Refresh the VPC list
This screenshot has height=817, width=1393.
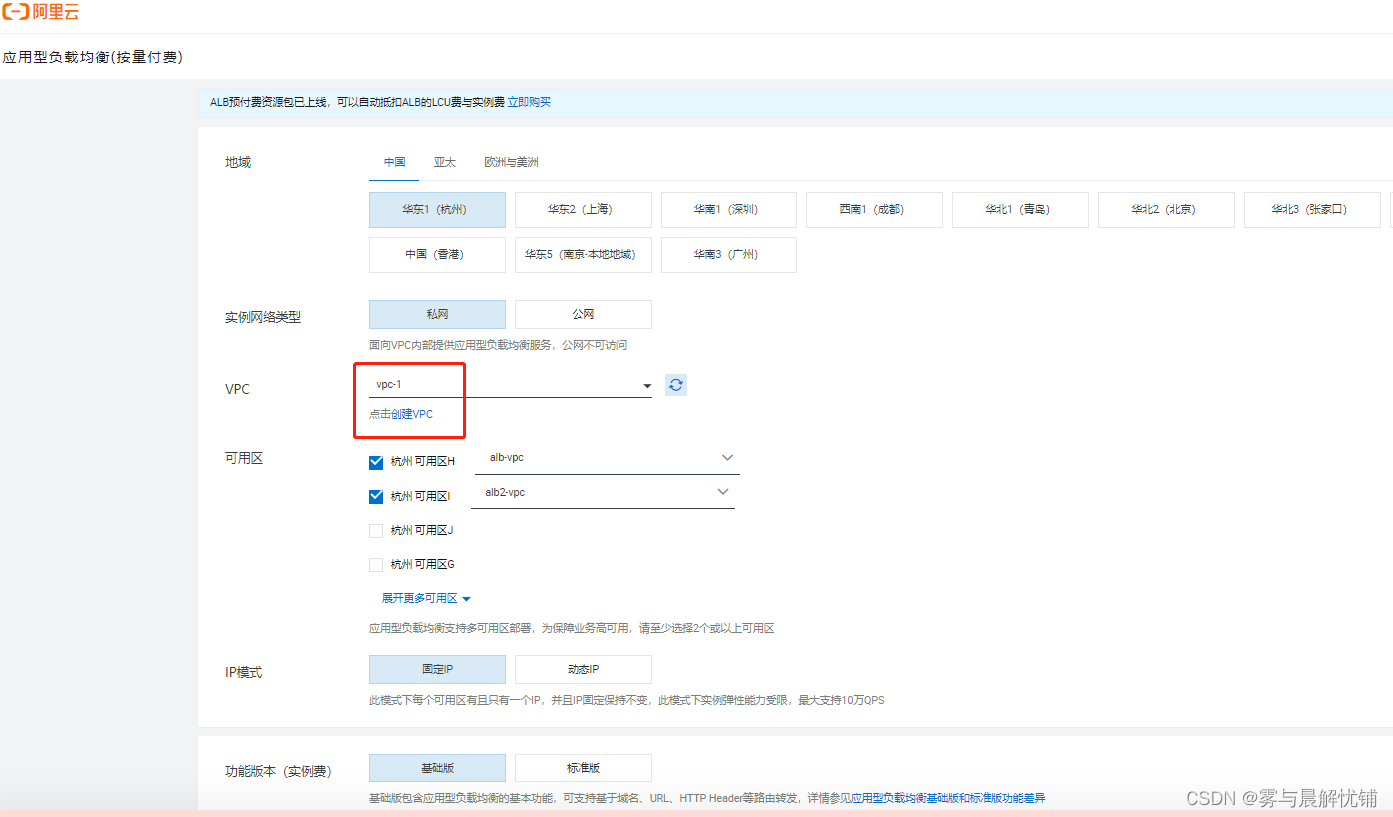point(676,385)
